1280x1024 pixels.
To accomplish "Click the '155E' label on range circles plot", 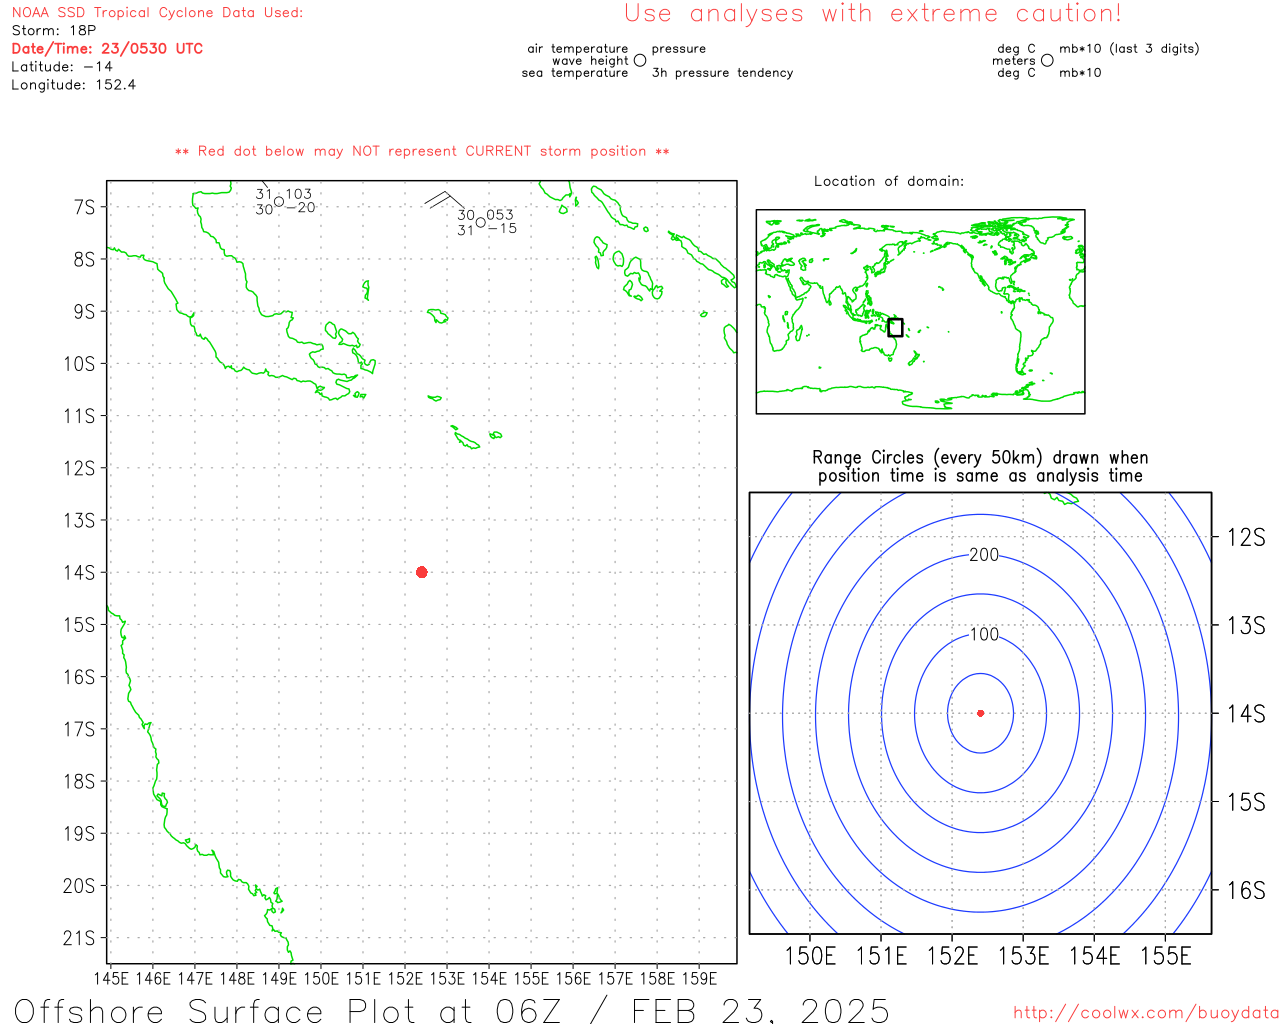I will click(x=1166, y=956).
